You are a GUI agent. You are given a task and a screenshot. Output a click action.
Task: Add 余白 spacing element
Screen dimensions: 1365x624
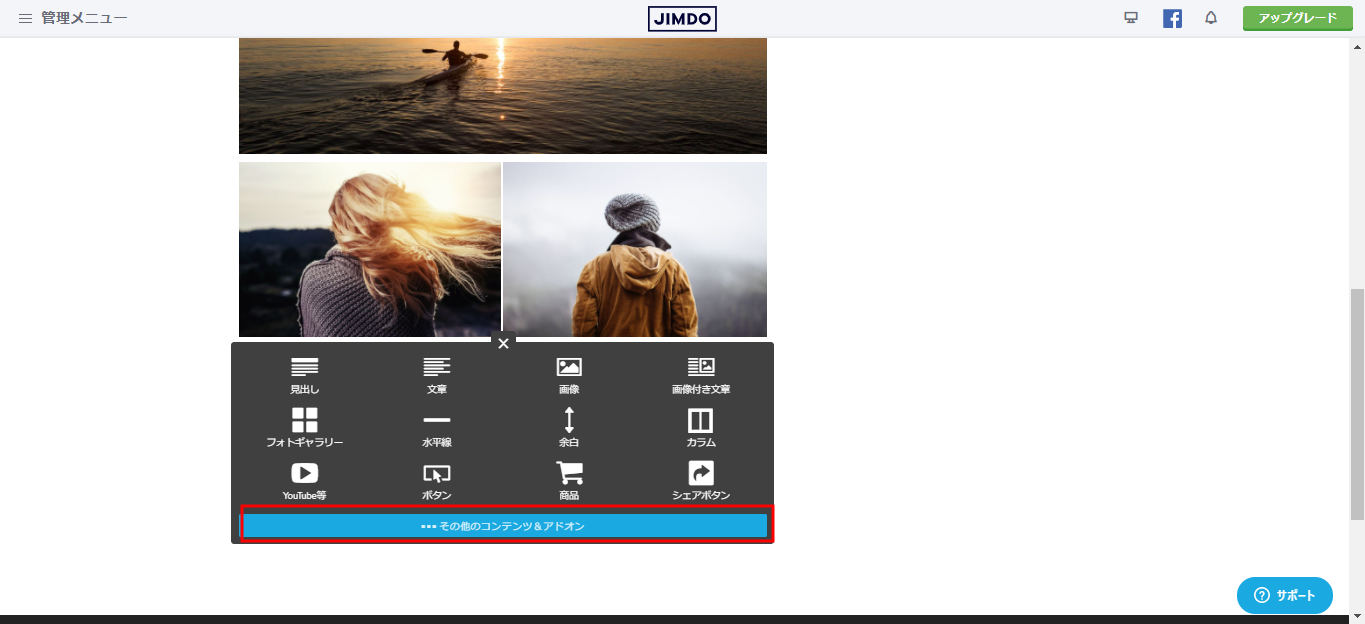tap(569, 427)
